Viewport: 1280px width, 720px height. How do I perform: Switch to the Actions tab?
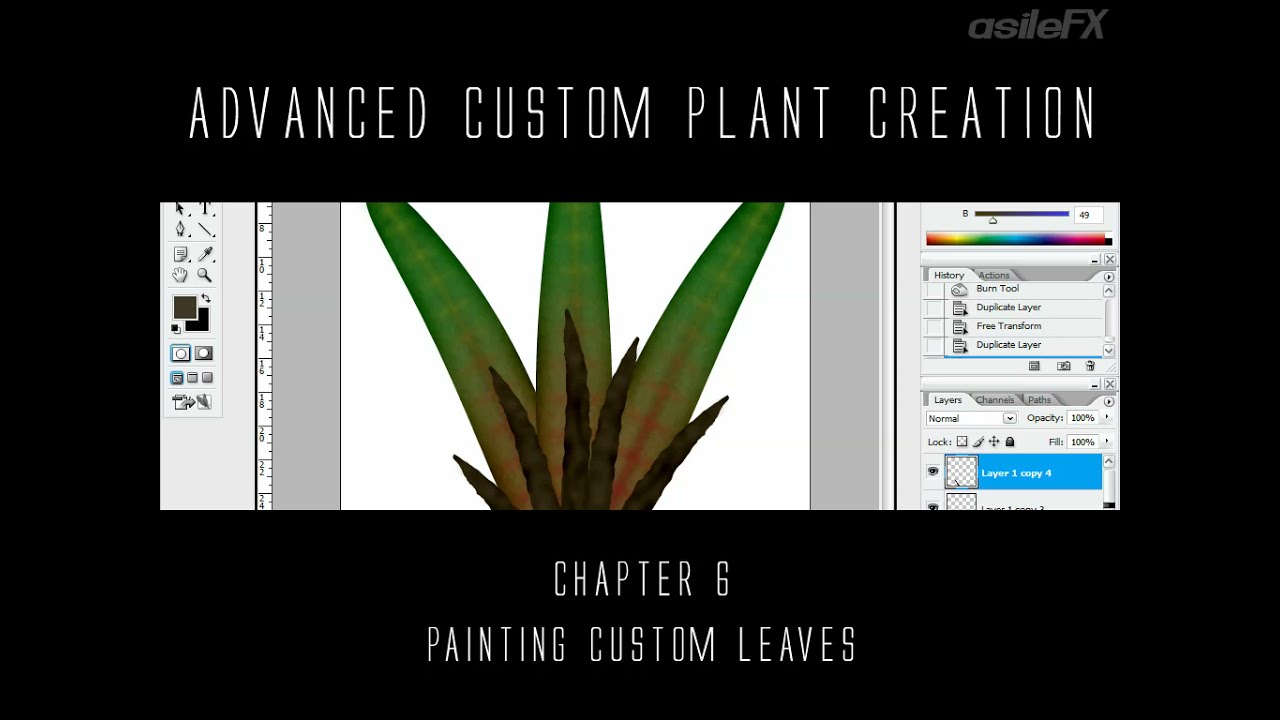tap(994, 275)
